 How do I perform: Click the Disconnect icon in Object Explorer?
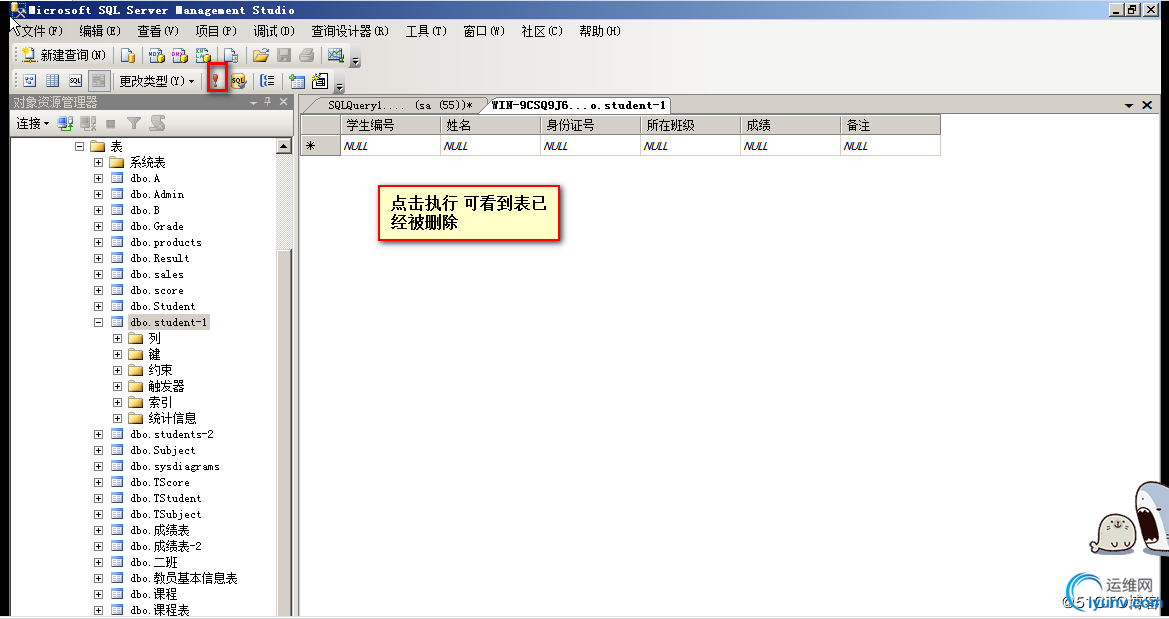coord(88,124)
